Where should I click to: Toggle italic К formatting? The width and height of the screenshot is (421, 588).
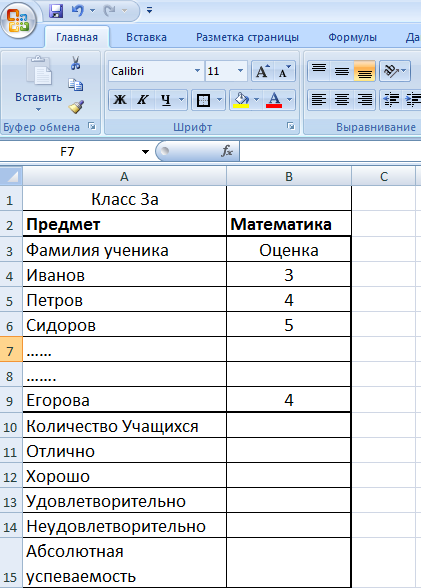[142, 100]
